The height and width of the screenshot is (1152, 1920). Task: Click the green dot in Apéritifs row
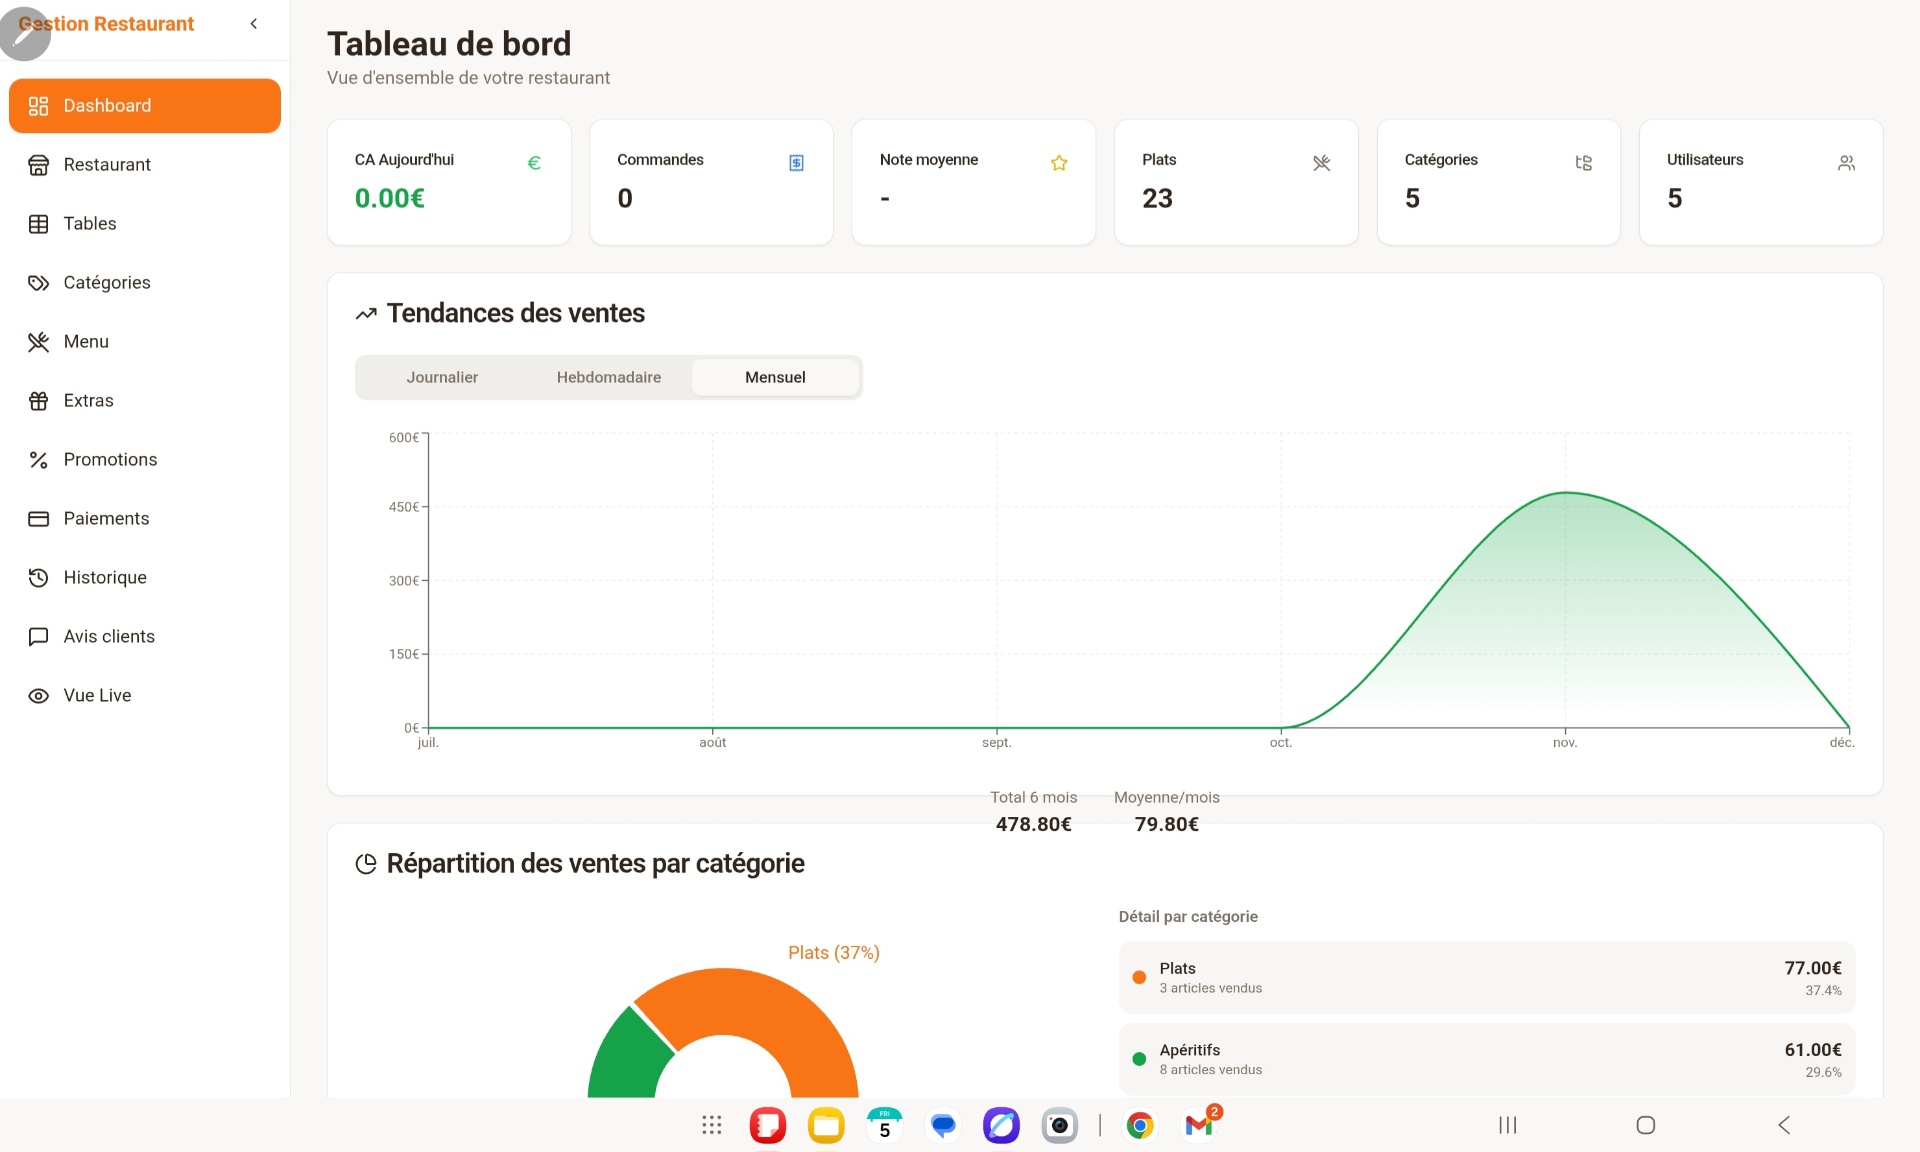(x=1139, y=1059)
